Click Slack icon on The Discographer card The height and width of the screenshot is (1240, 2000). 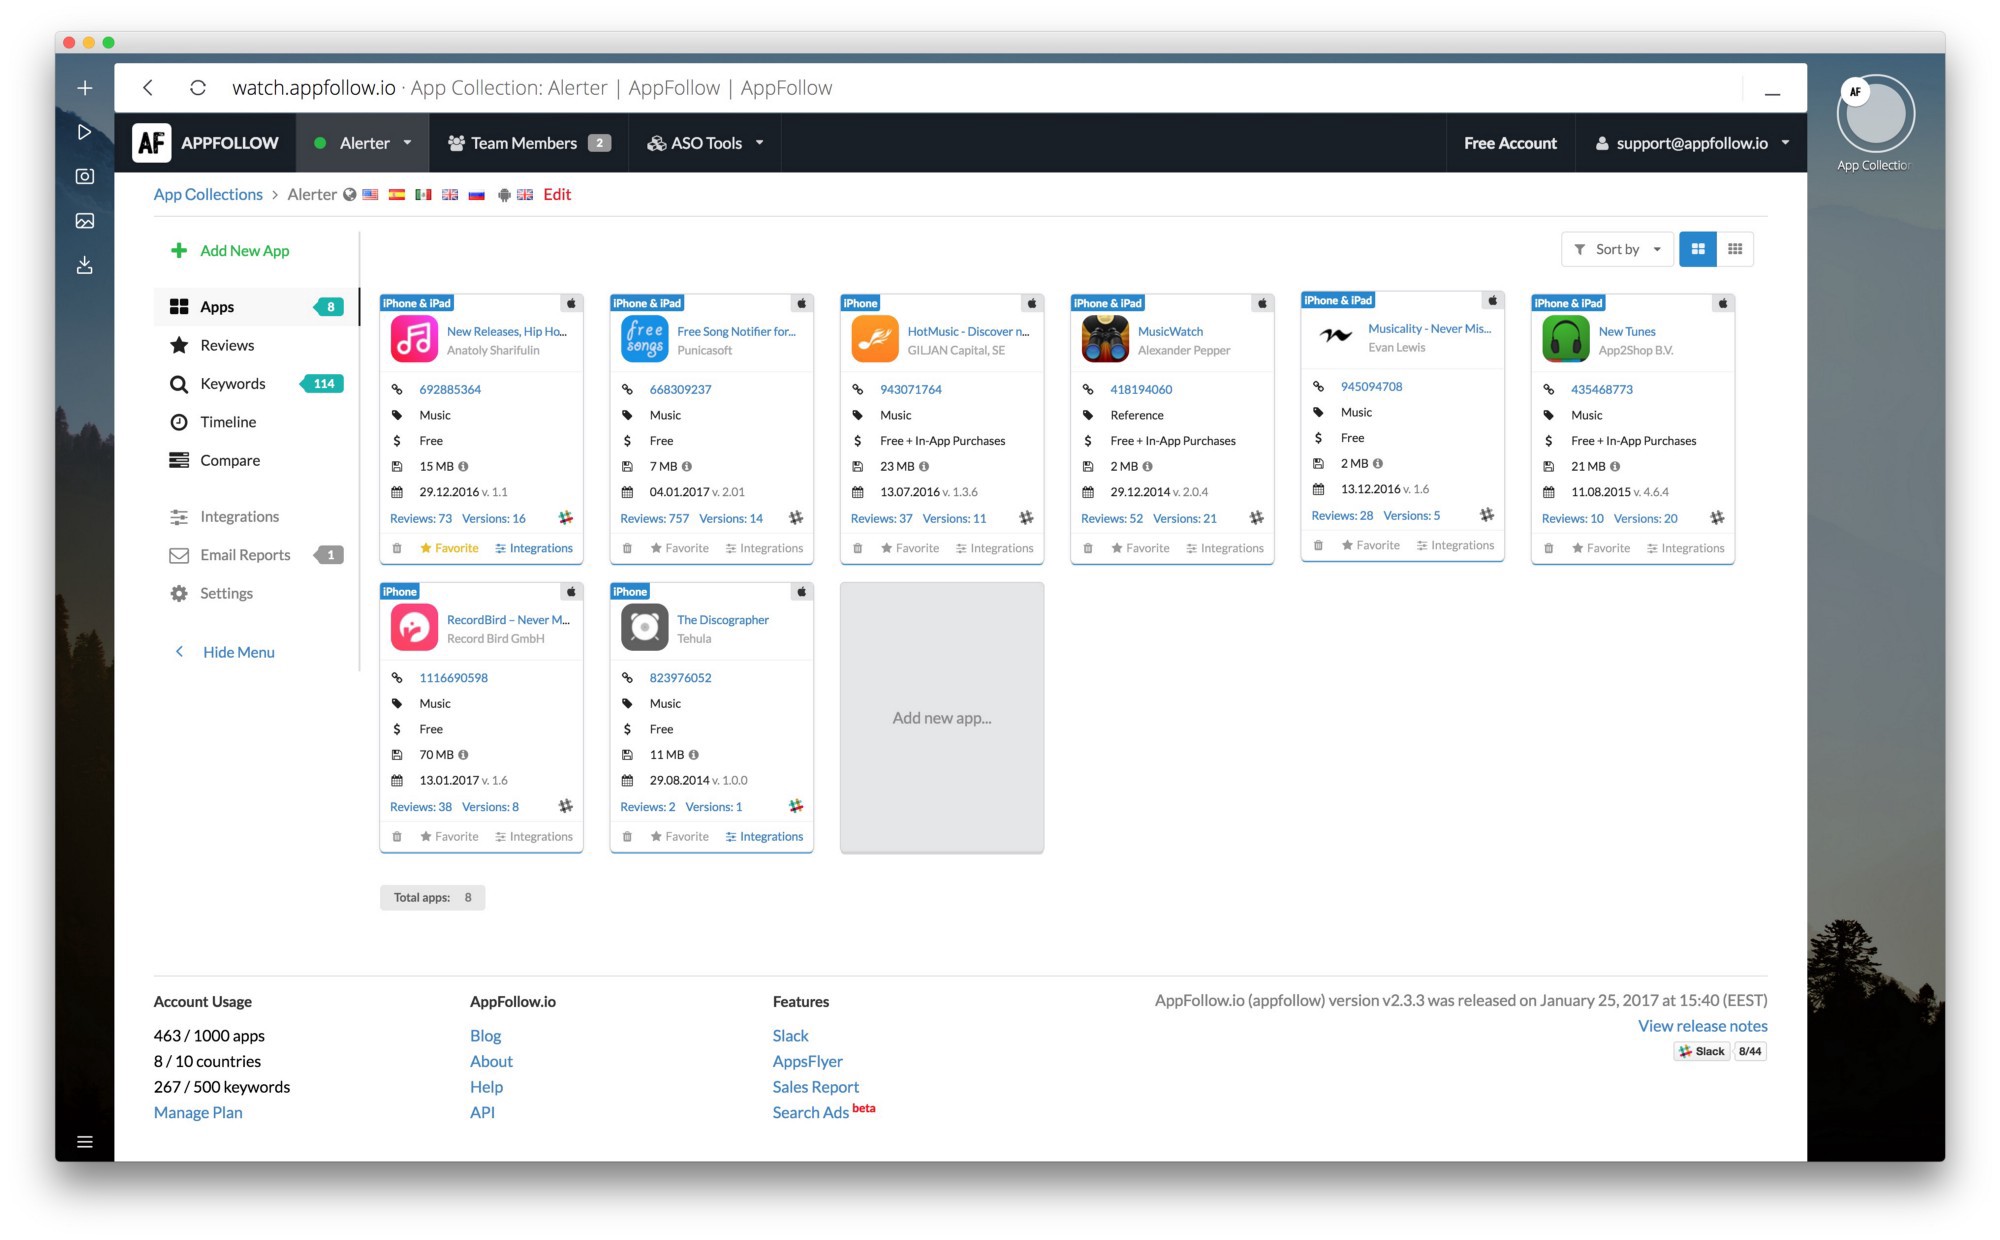[796, 806]
